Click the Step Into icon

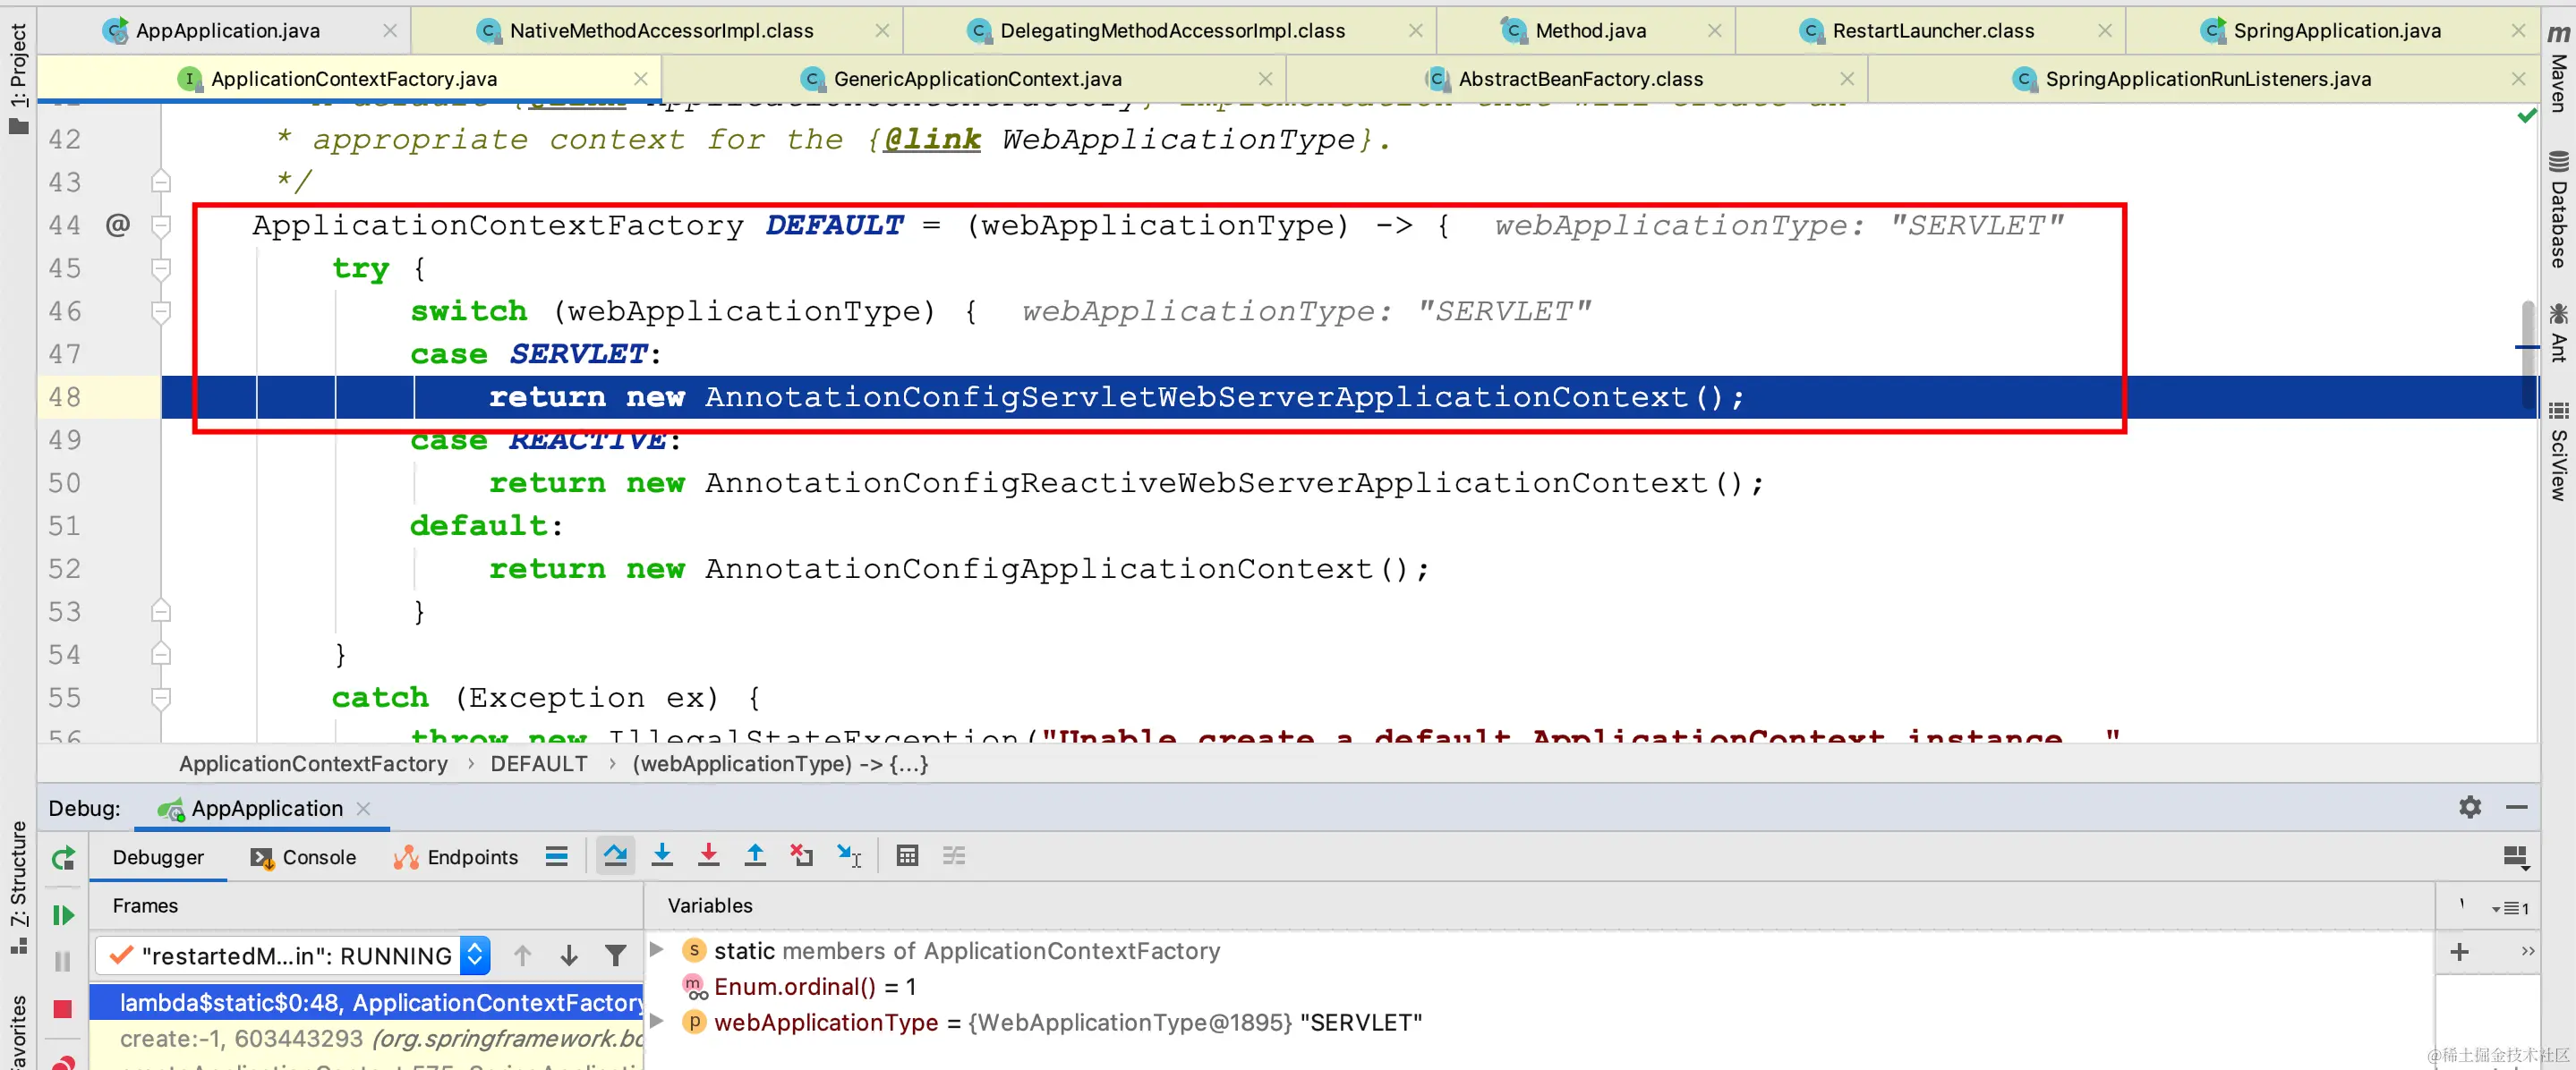[x=662, y=856]
